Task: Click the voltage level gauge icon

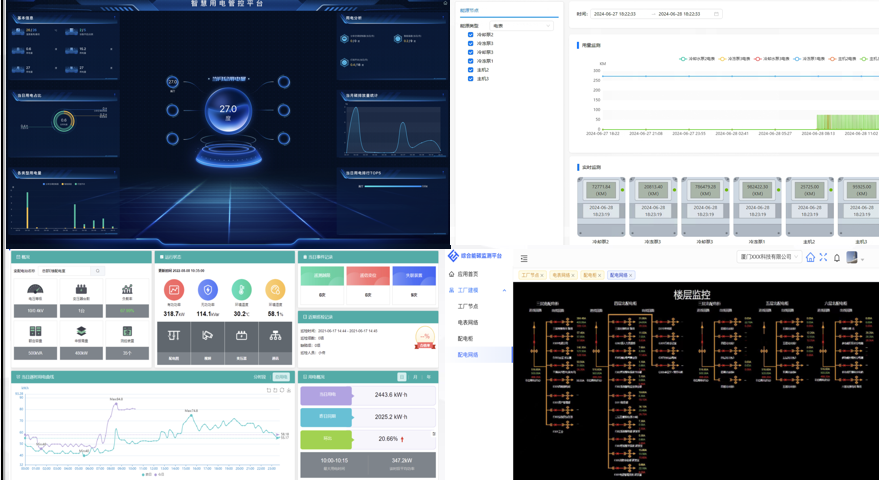Action: 35,289
